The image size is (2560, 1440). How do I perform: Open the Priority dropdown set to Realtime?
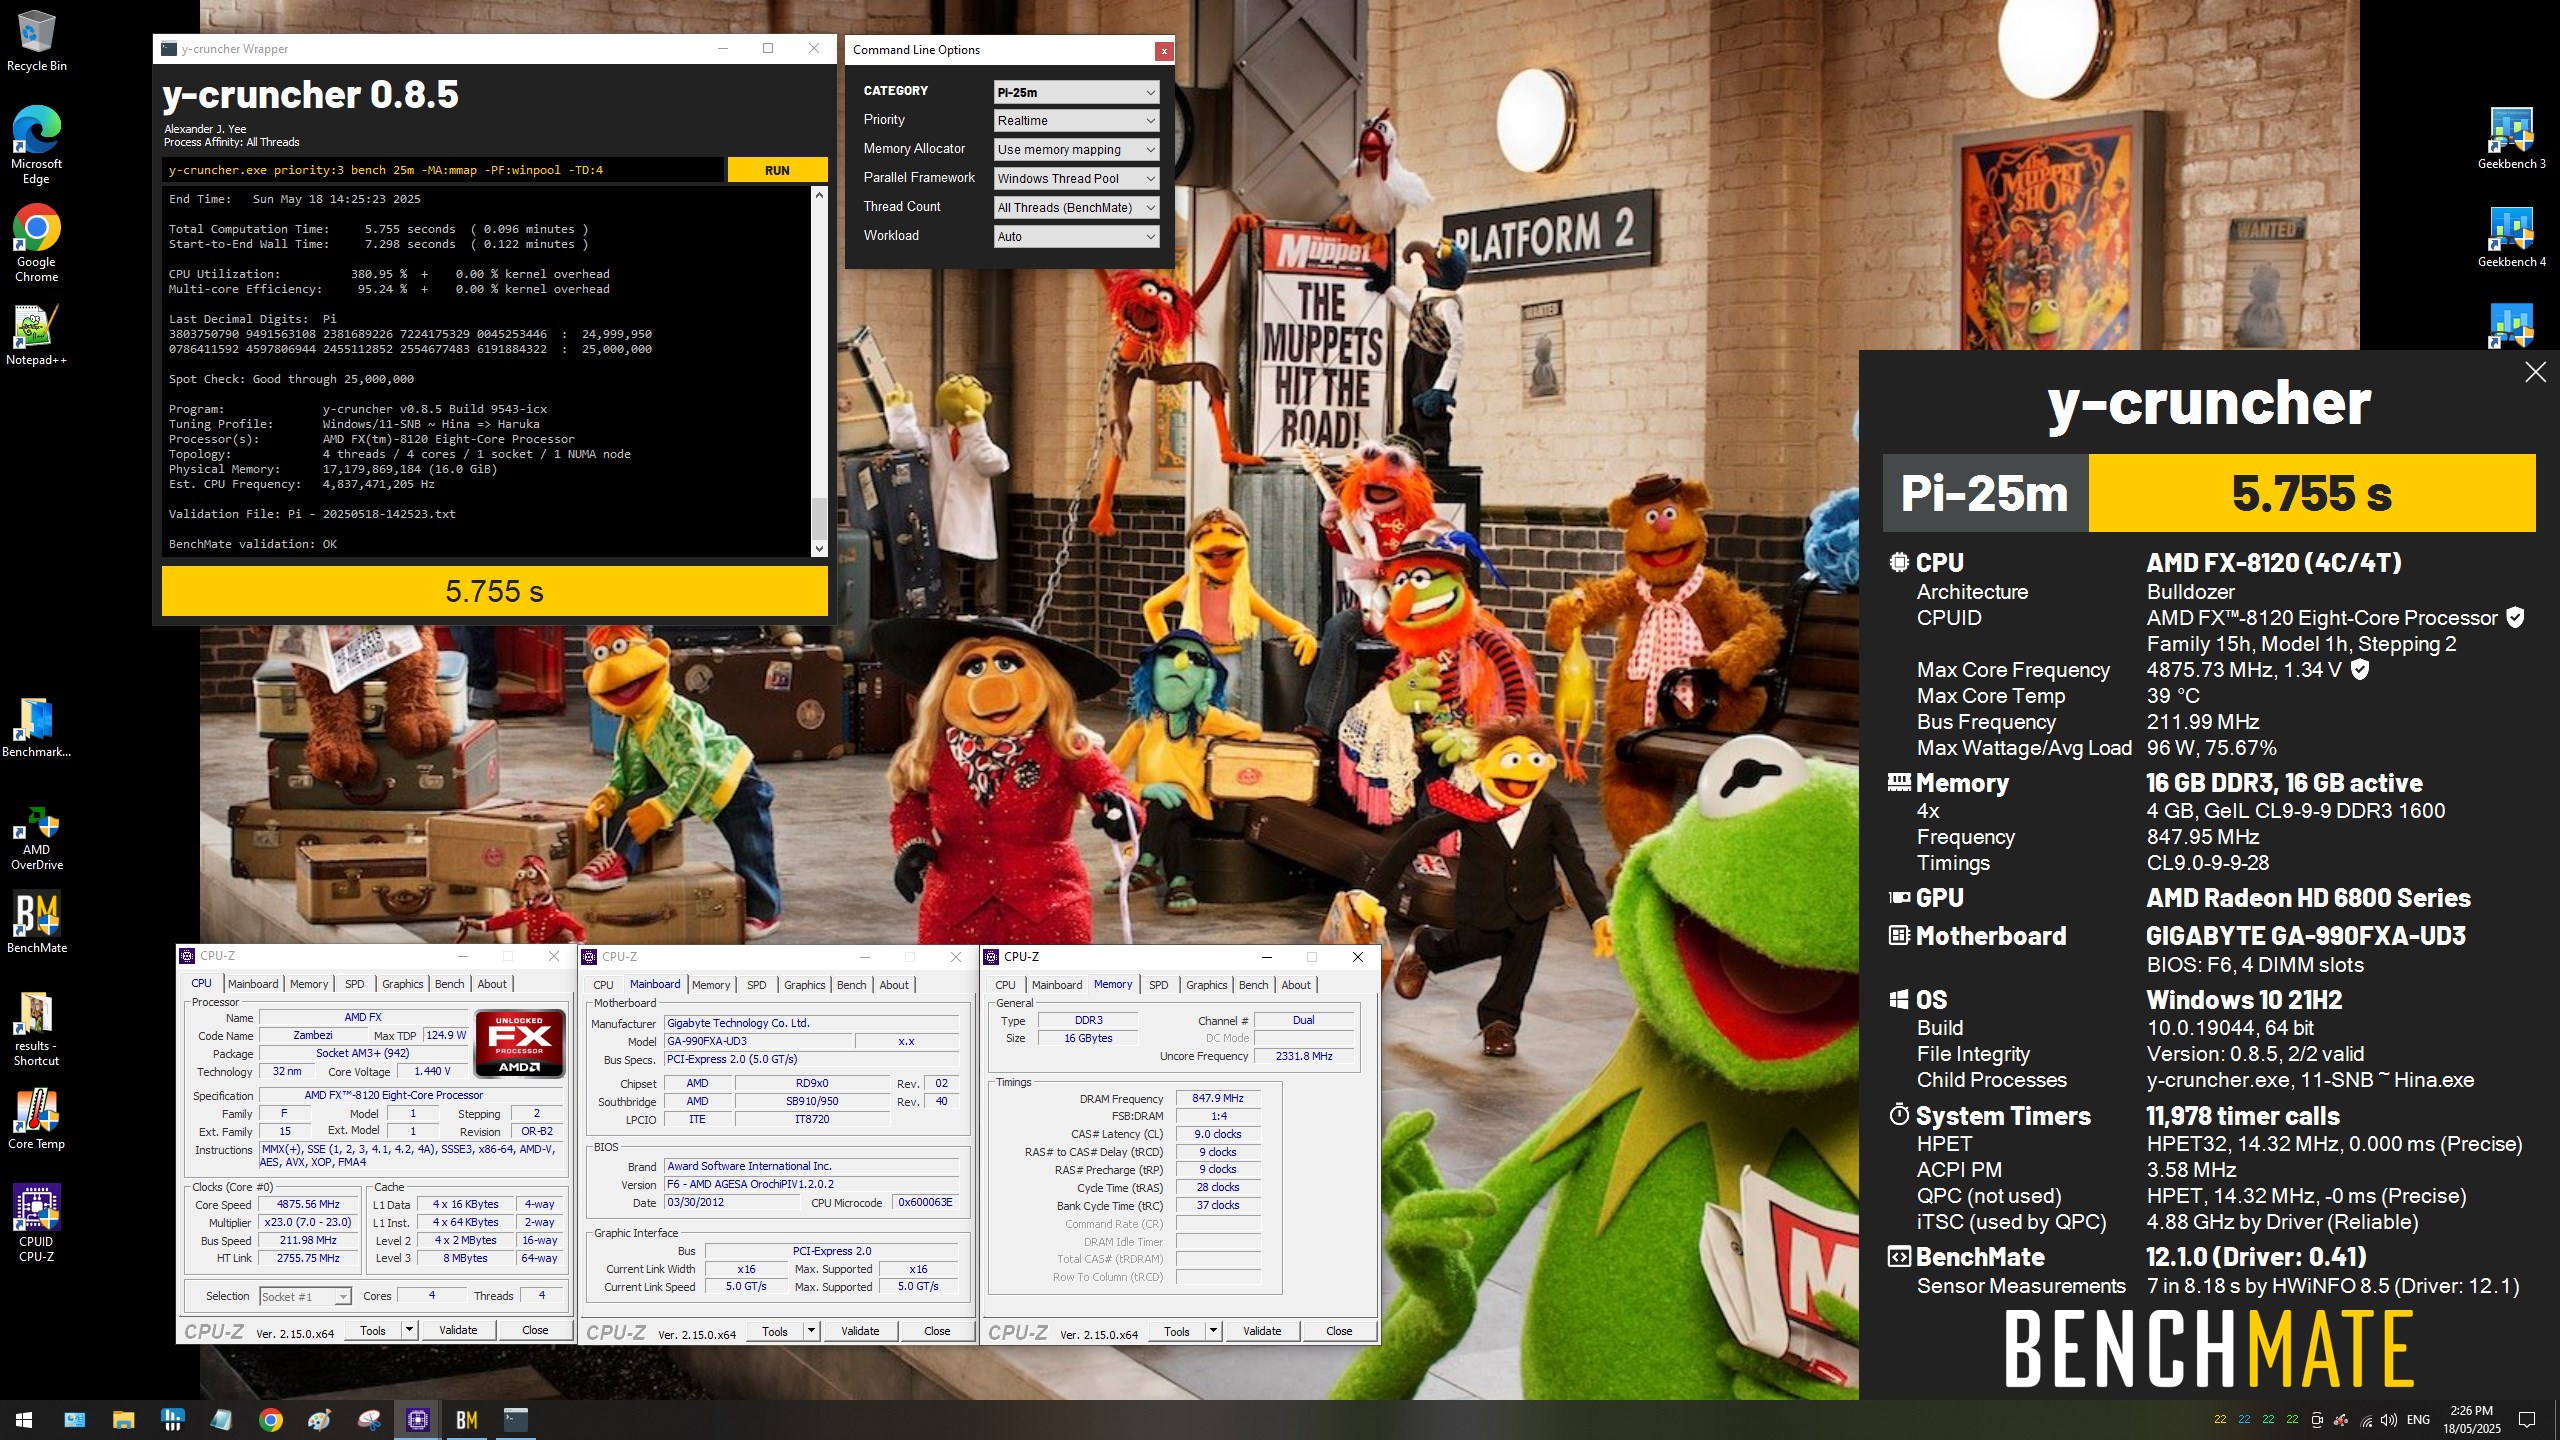(1076, 120)
